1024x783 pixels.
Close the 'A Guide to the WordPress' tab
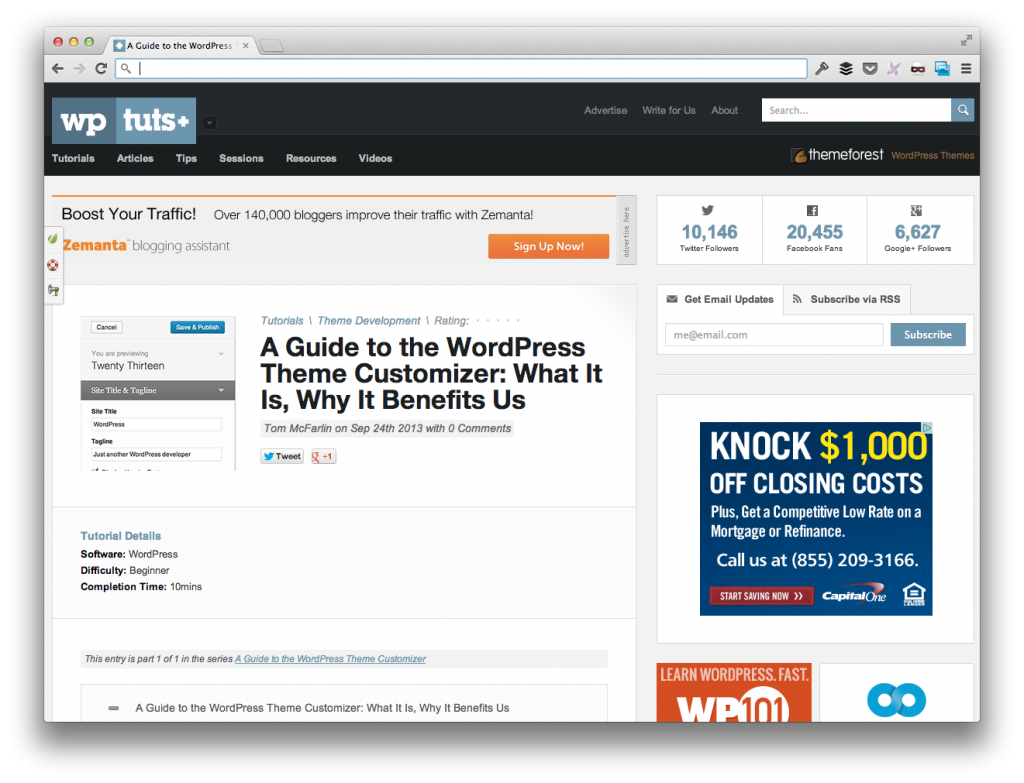click(246, 46)
